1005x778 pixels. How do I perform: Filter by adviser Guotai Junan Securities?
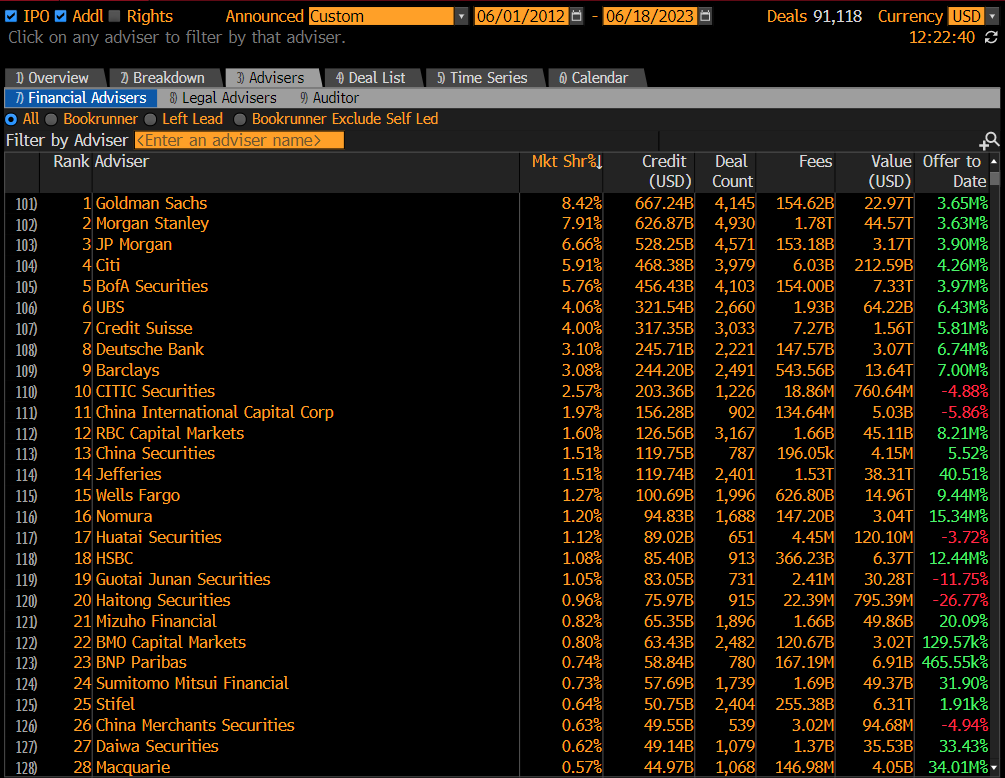coord(183,579)
